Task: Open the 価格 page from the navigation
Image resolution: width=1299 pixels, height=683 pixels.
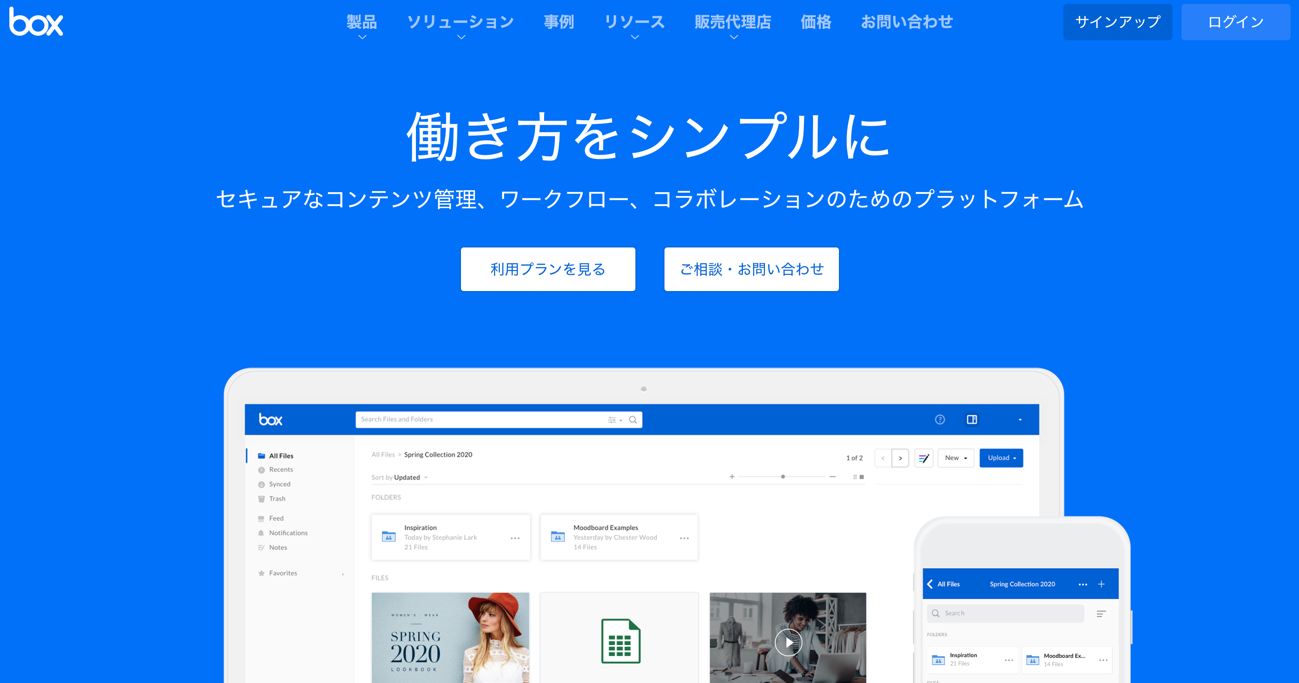Action: [816, 21]
